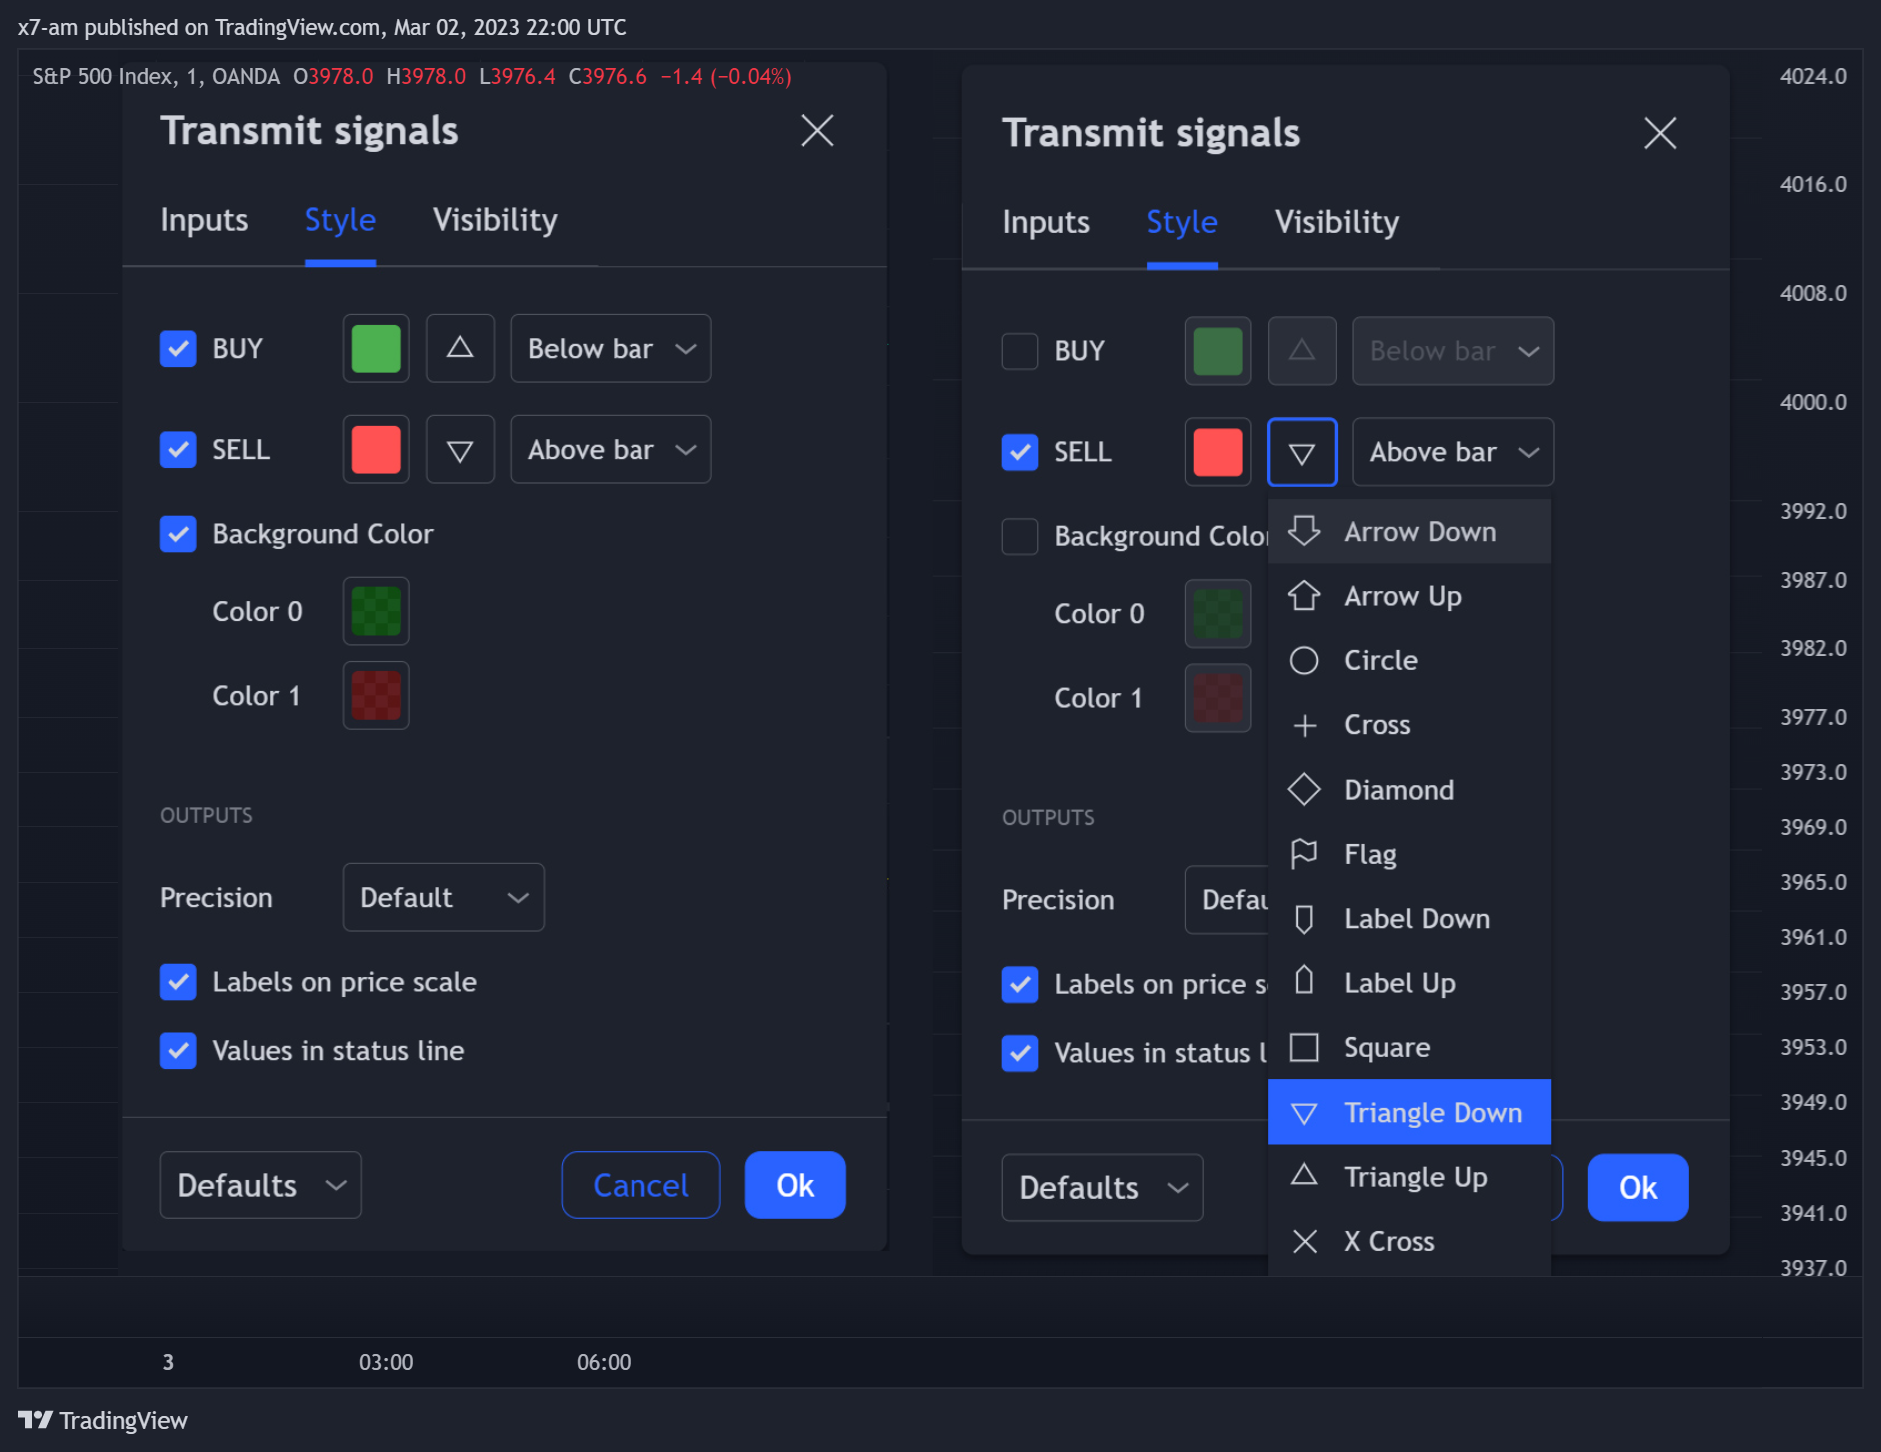Uncheck SELL checkbox in left dialog

178,450
